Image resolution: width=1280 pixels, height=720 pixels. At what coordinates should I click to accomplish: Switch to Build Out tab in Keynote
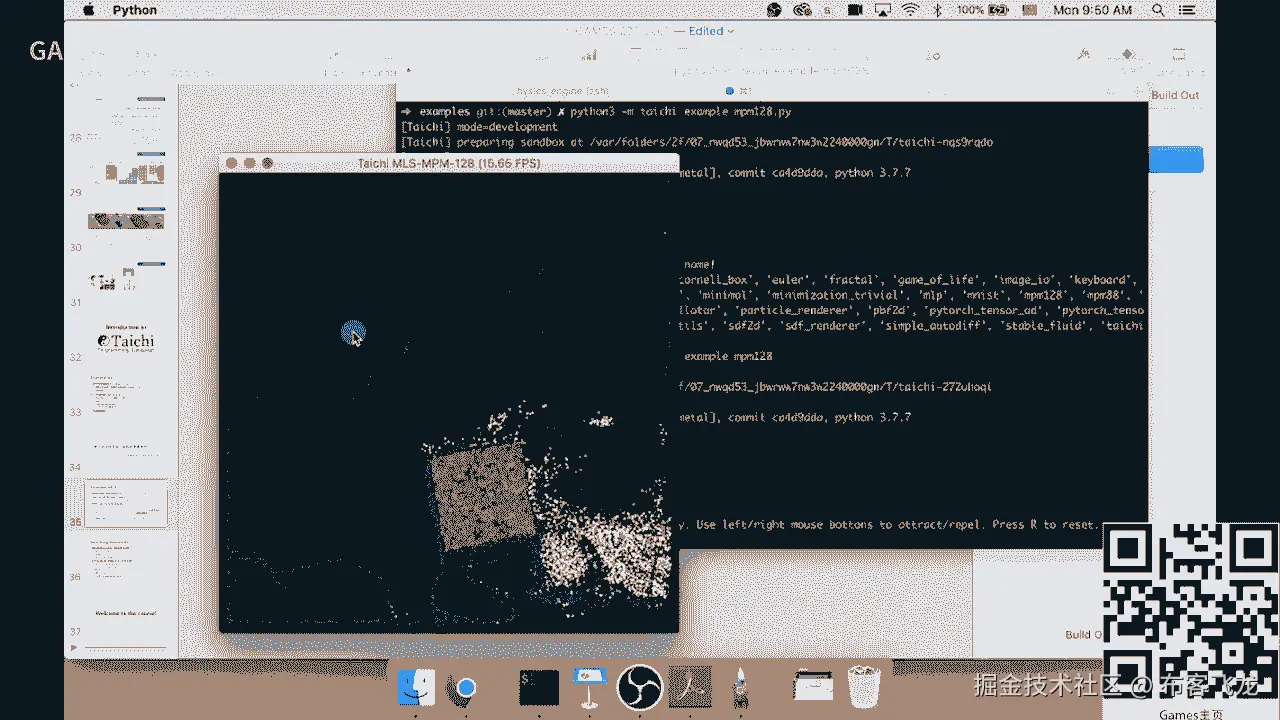click(1174, 95)
